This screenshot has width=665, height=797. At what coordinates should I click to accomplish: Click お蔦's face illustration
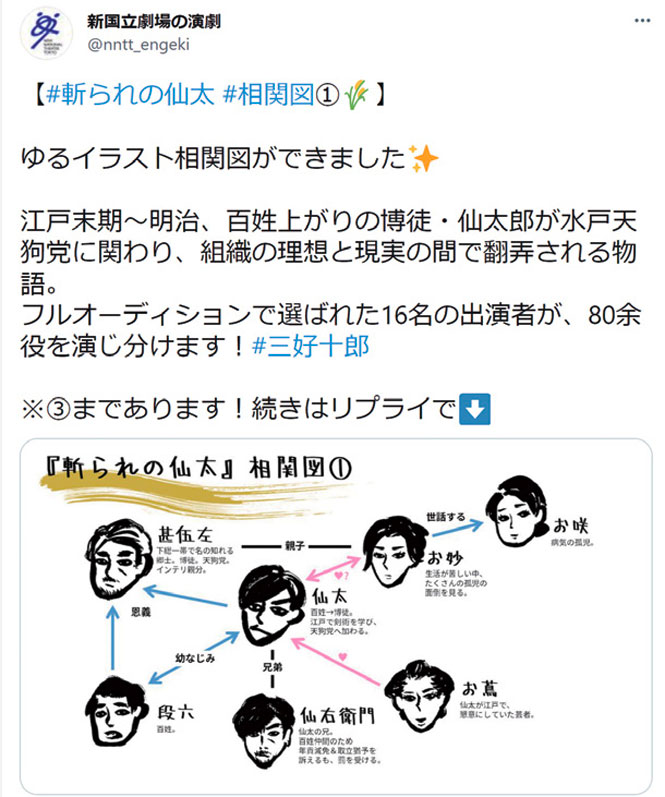[419, 697]
